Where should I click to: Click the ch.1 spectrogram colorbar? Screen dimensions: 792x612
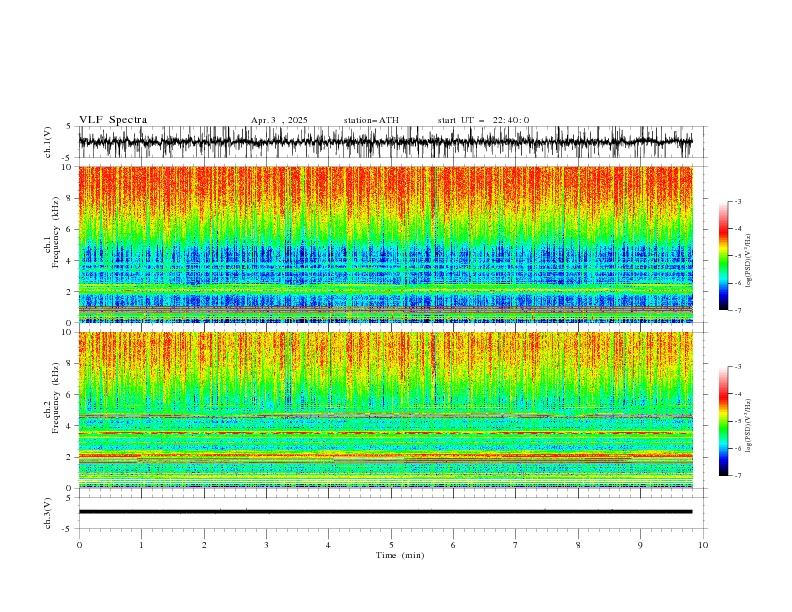pyautogui.click(x=723, y=256)
